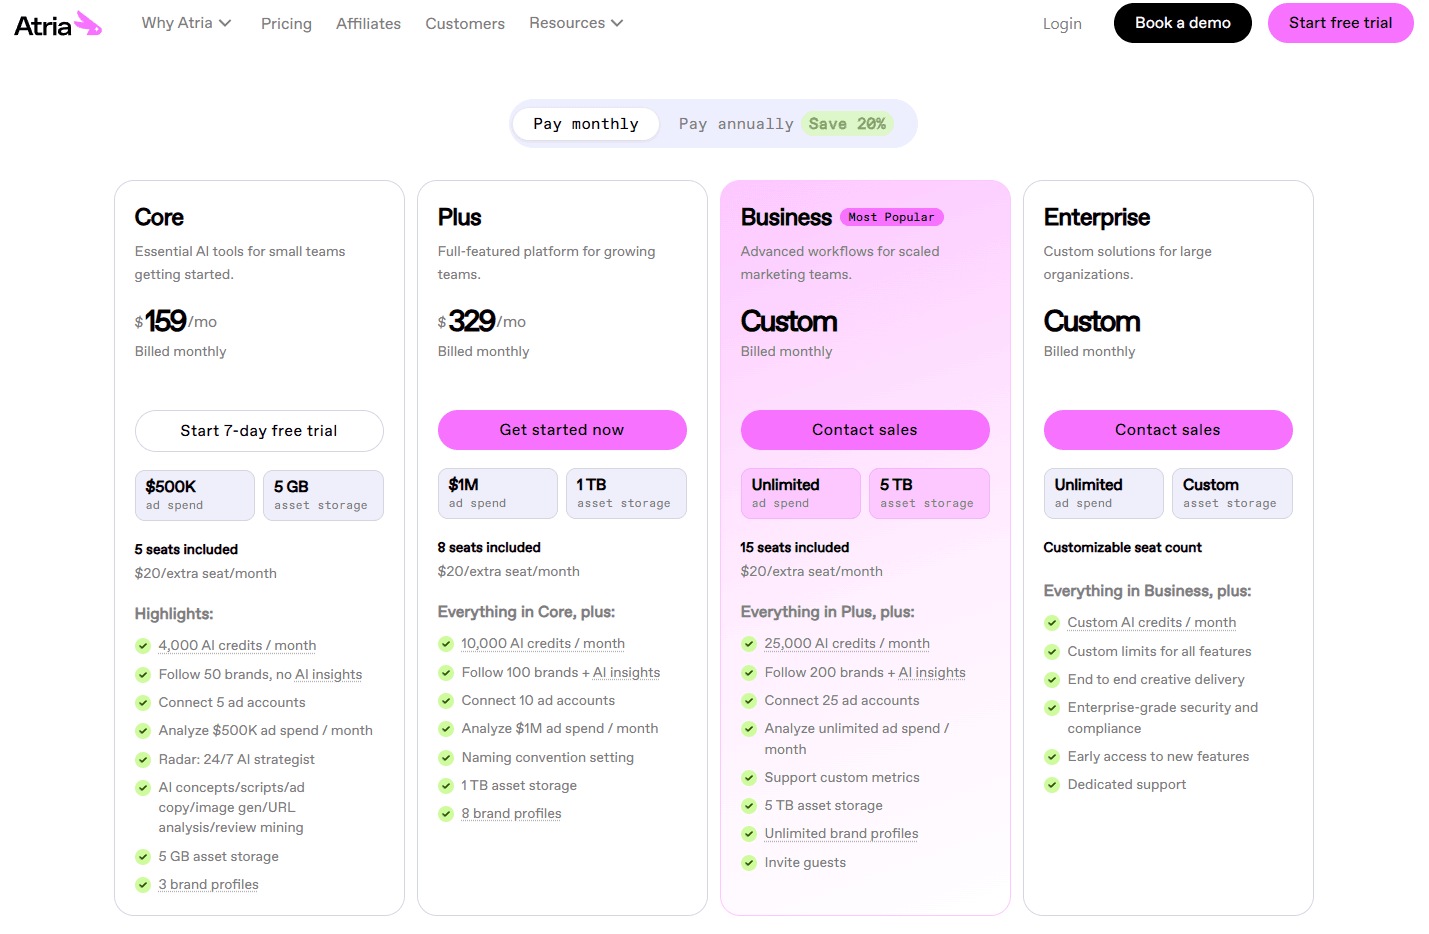This screenshot has height=934, width=1429.
Task: Click checkmark icon next to Naming convention setting
Action: click(x=446, y=758)
